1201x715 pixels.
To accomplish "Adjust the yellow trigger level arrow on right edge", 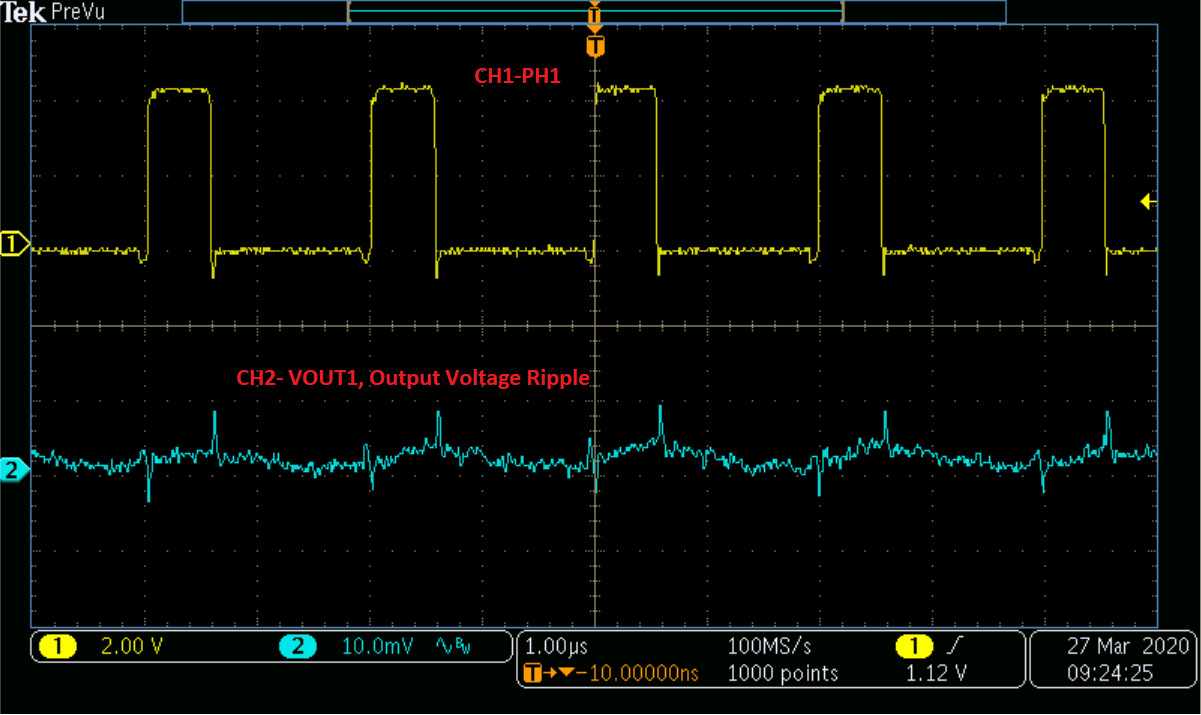I will click(x=1148, y=201).
